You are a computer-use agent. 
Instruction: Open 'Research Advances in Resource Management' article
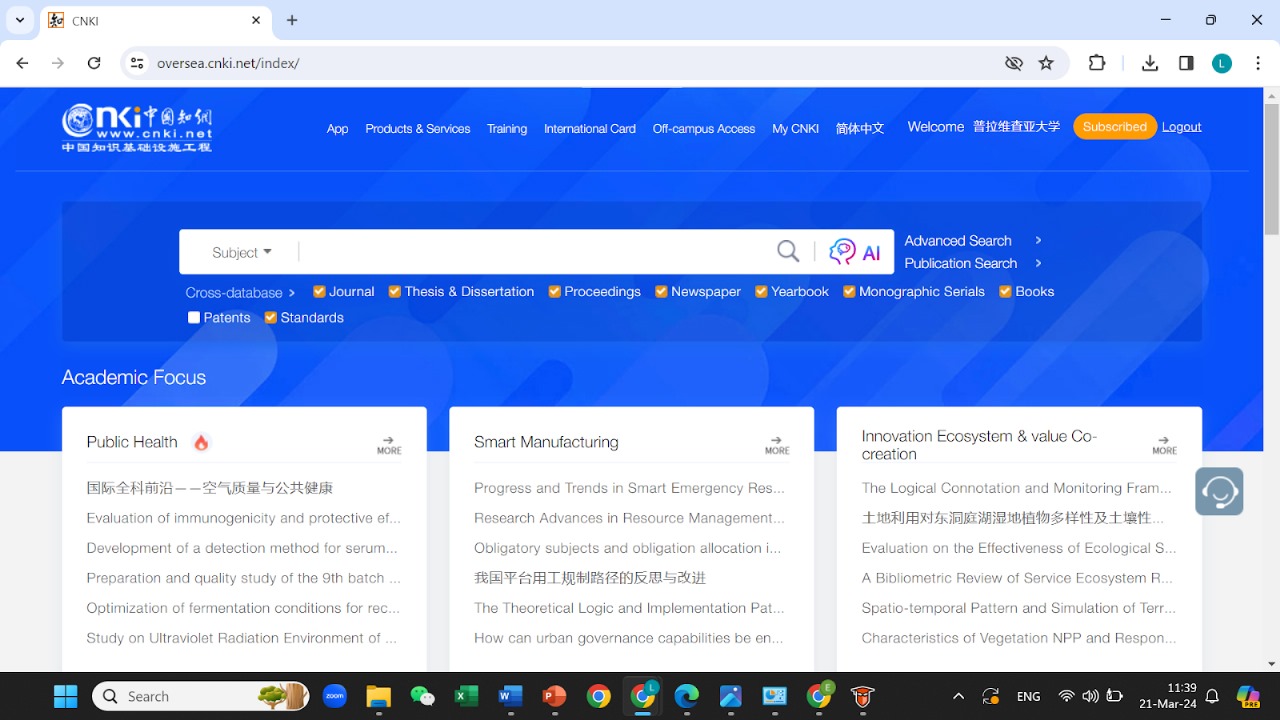tap(630, 518)
